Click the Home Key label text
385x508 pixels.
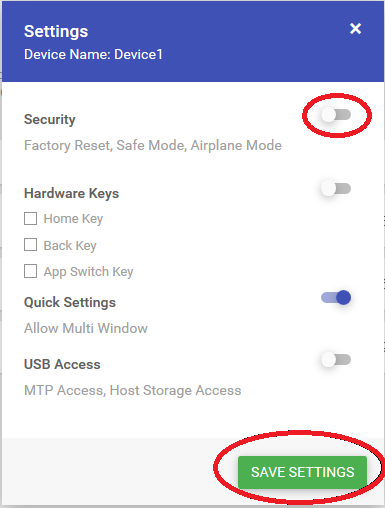73,219
